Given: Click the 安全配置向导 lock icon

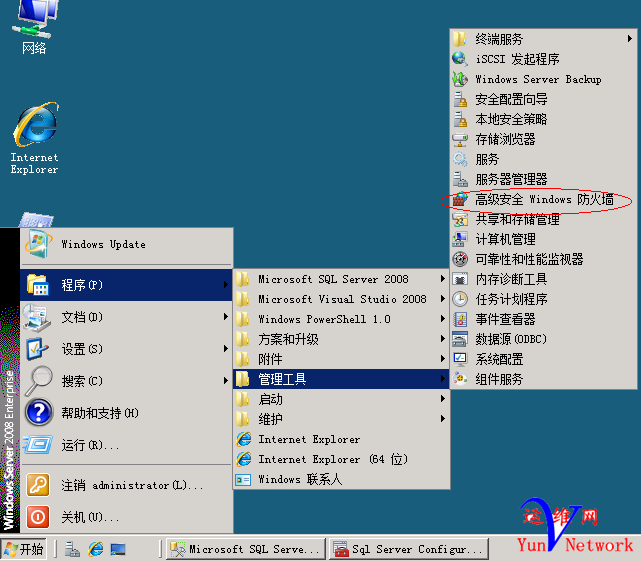Looking at the screenshot, I should (x=460, y=99).
